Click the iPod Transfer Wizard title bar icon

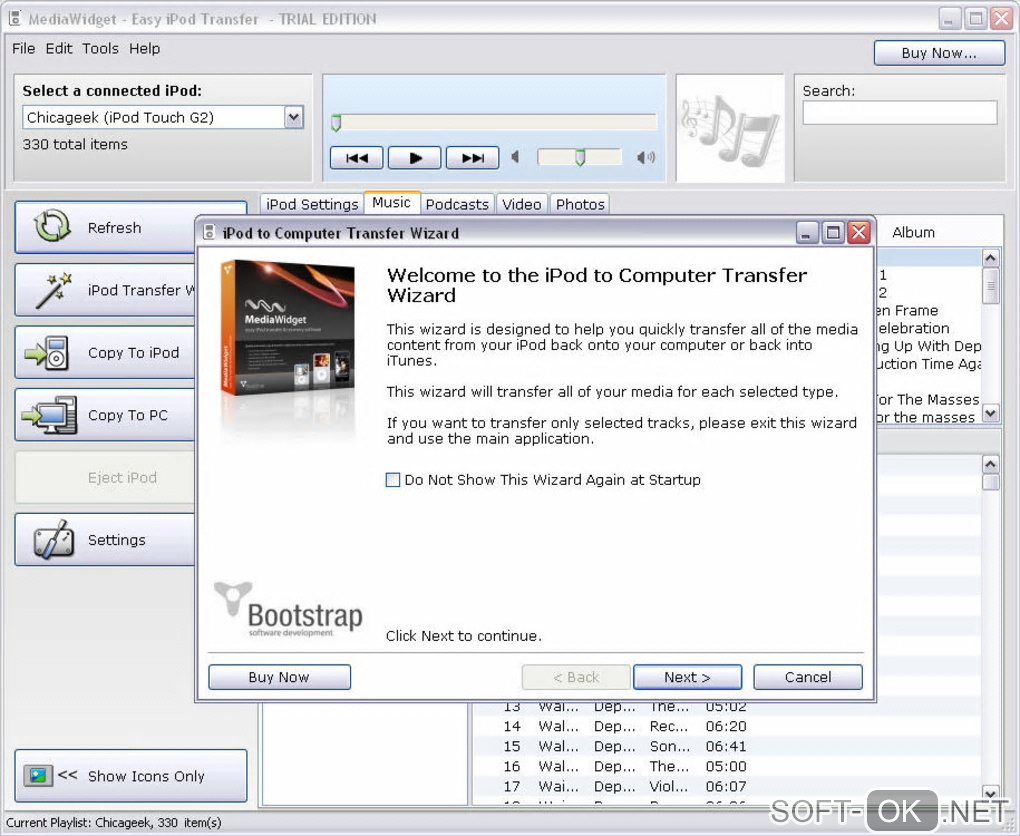point(209,232)
